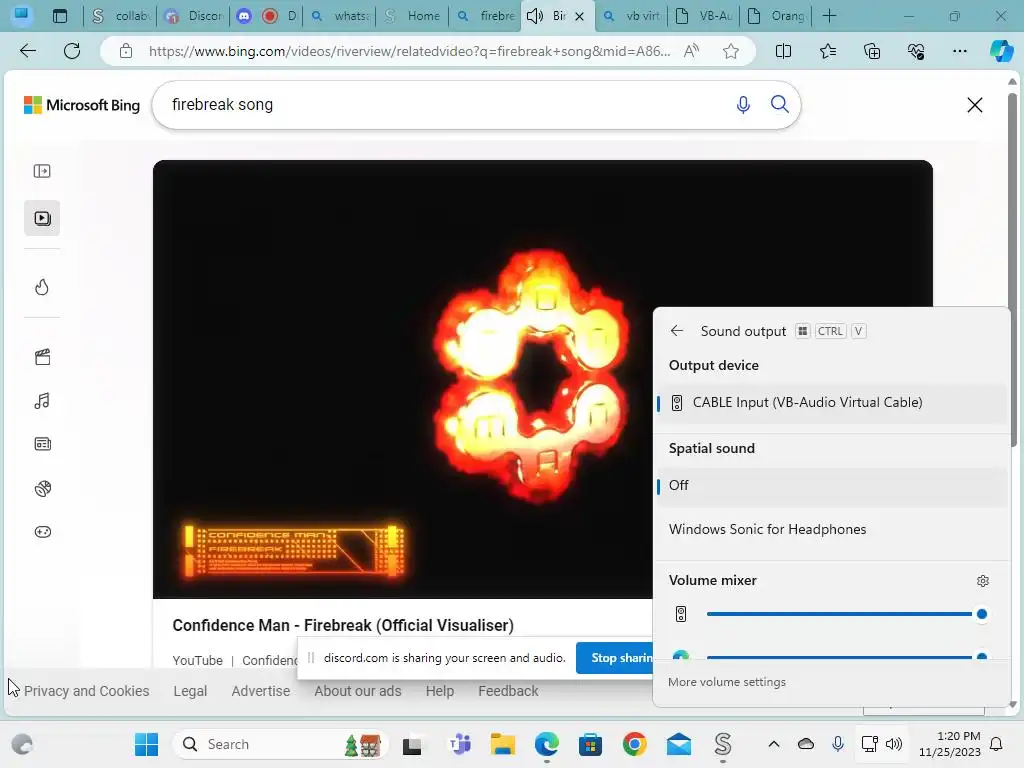Switch to the VB-Au tab
Image resolution: width=1024 pixels, height=768 pixels.
(704, 16)
